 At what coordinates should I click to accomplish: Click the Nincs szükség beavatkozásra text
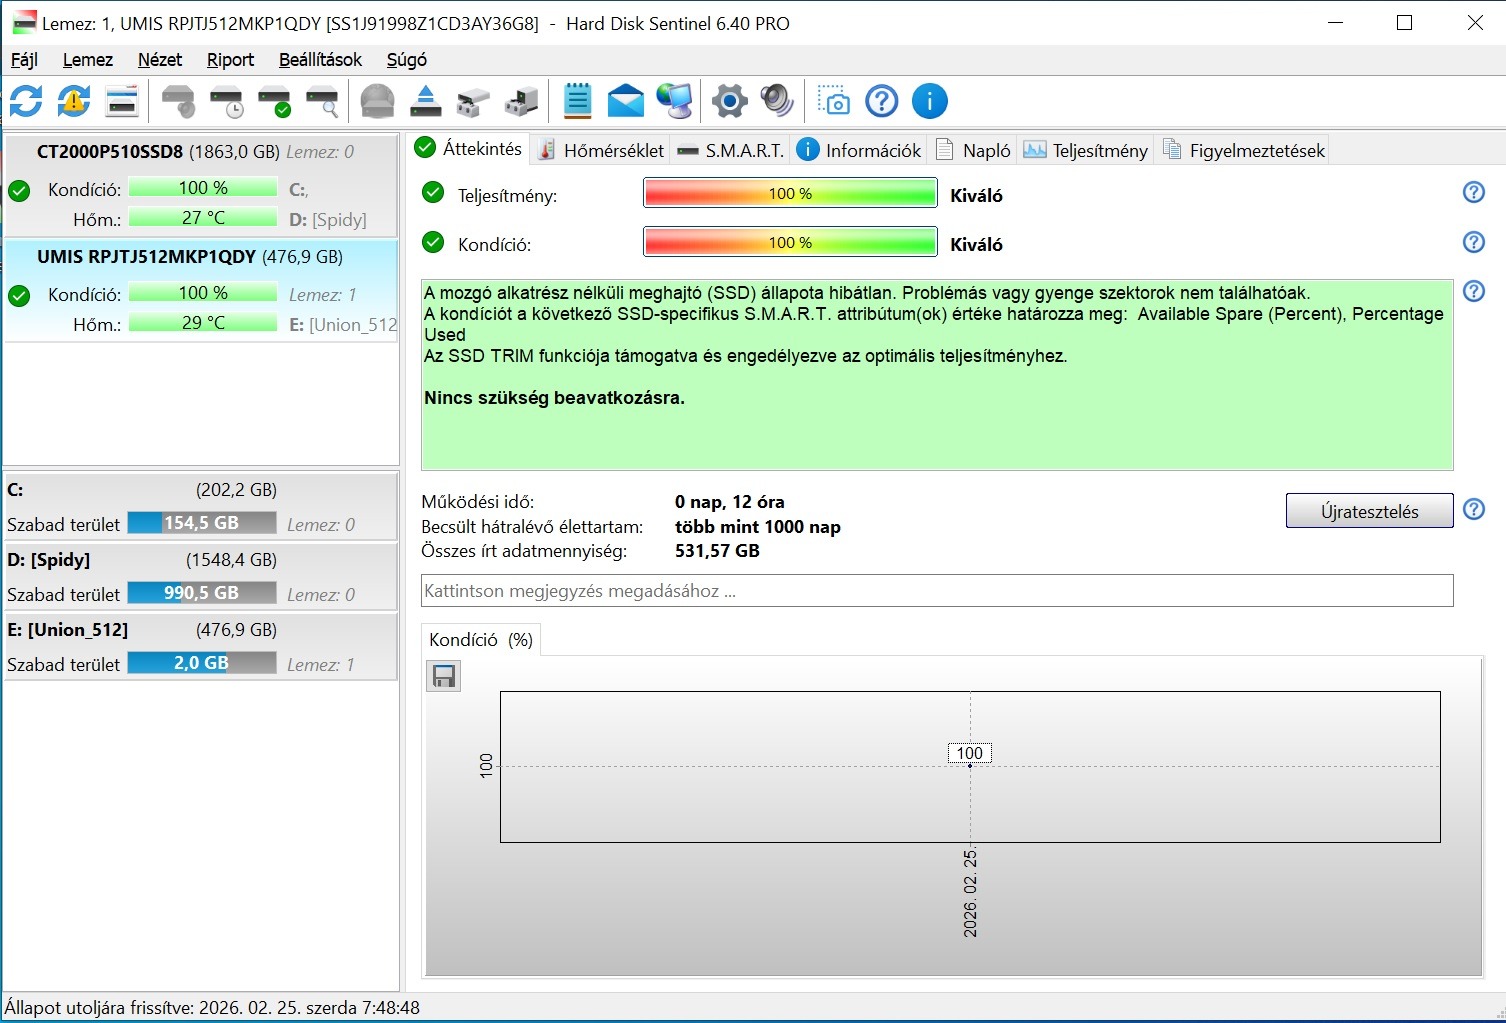(554, 398)
